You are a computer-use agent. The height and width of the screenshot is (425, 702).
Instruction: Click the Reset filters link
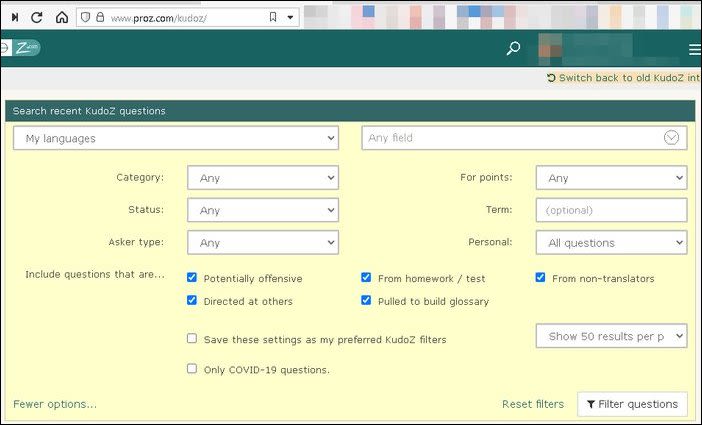click(533, 404)
